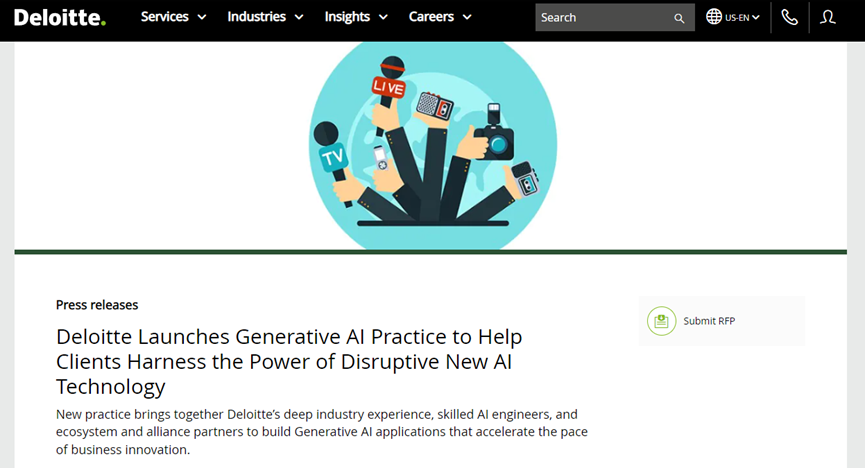Click the Submit RFP link text
Image resolution: width=865 pixels, height=468 pixels.
point(709,321)
